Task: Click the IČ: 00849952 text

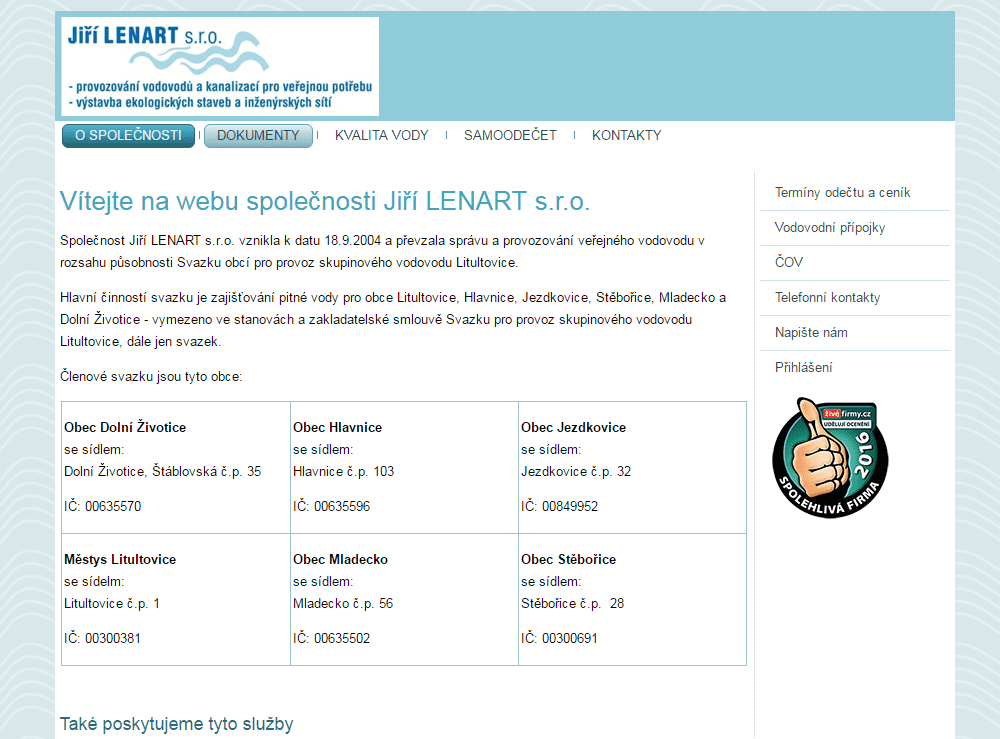Action: point(559,506)
